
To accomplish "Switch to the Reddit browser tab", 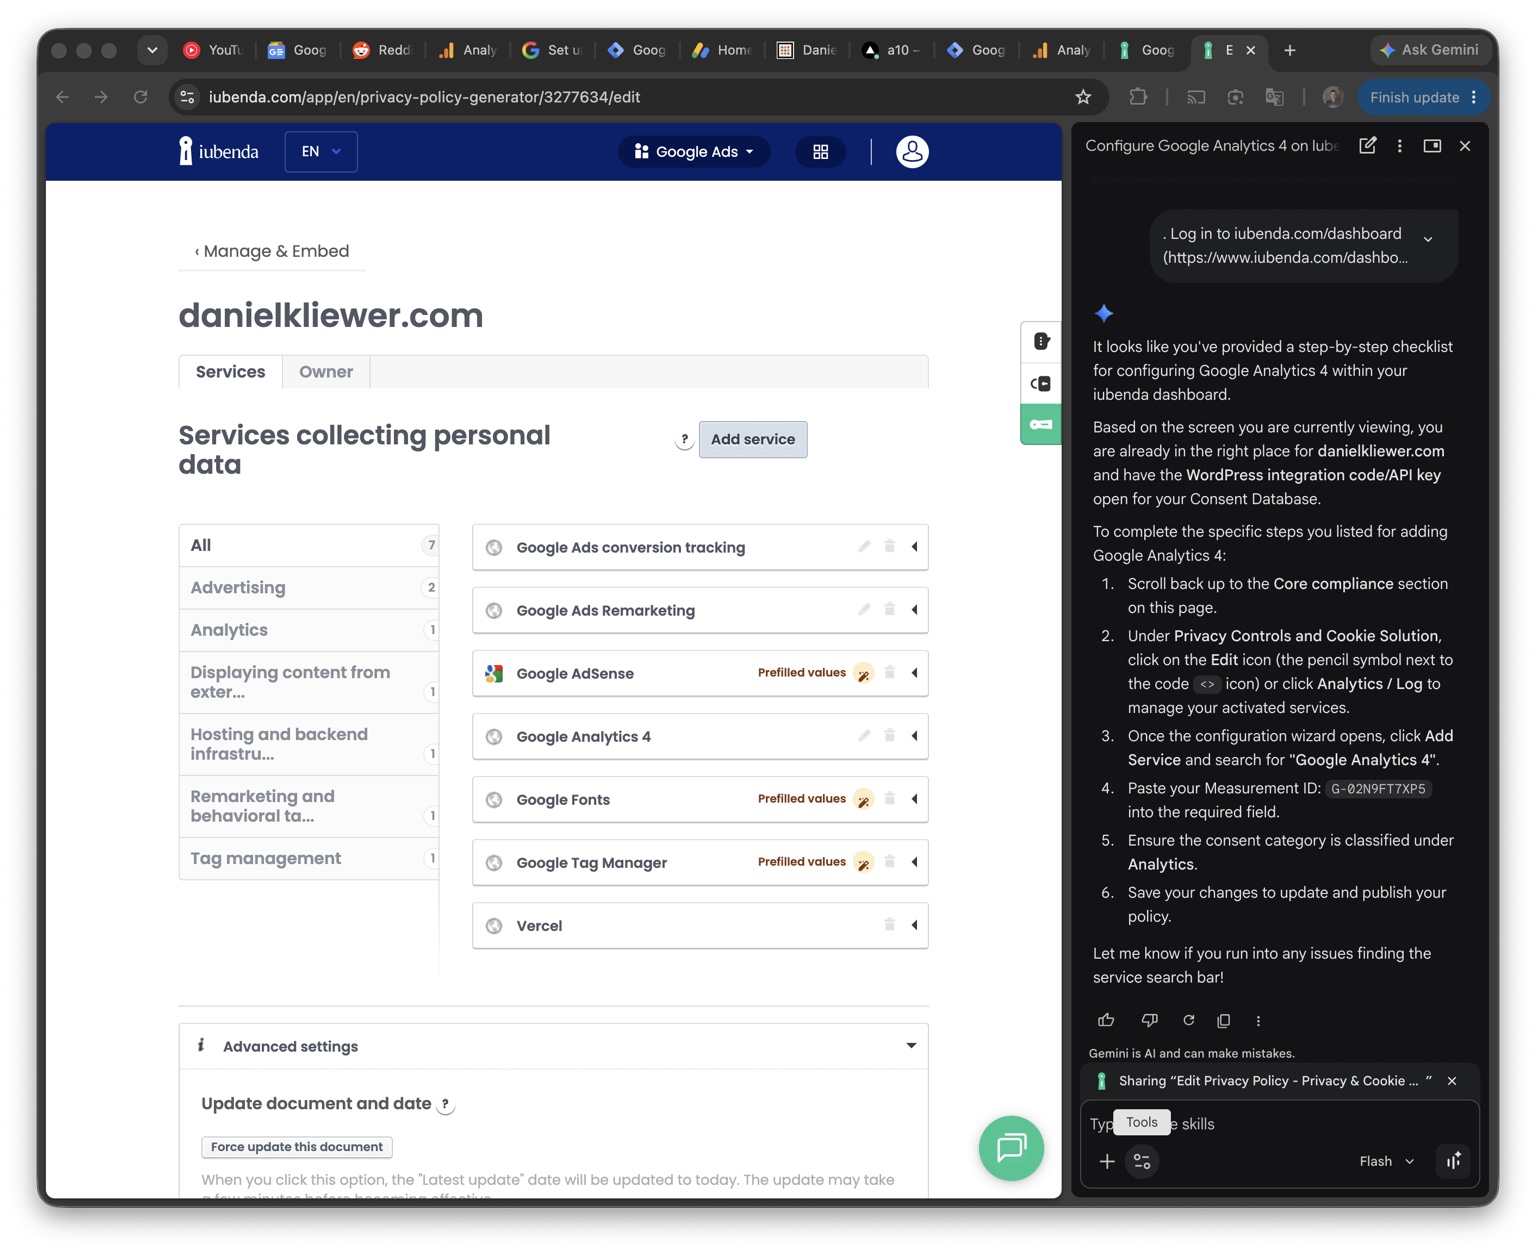I will 383,50.
